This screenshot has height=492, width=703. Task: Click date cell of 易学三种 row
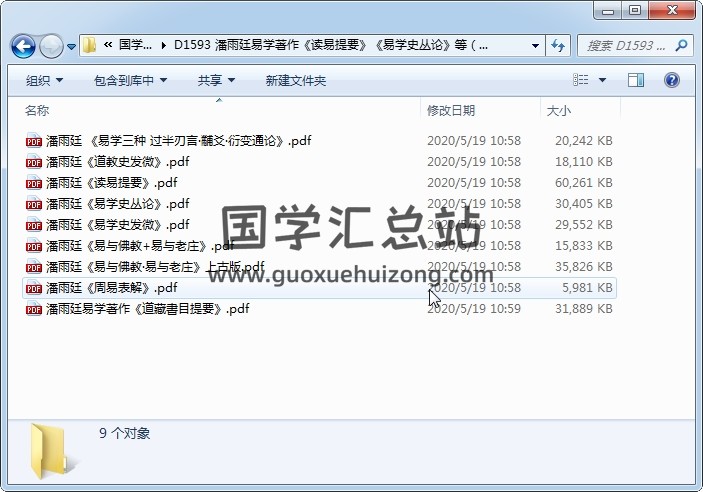(474, 141)
